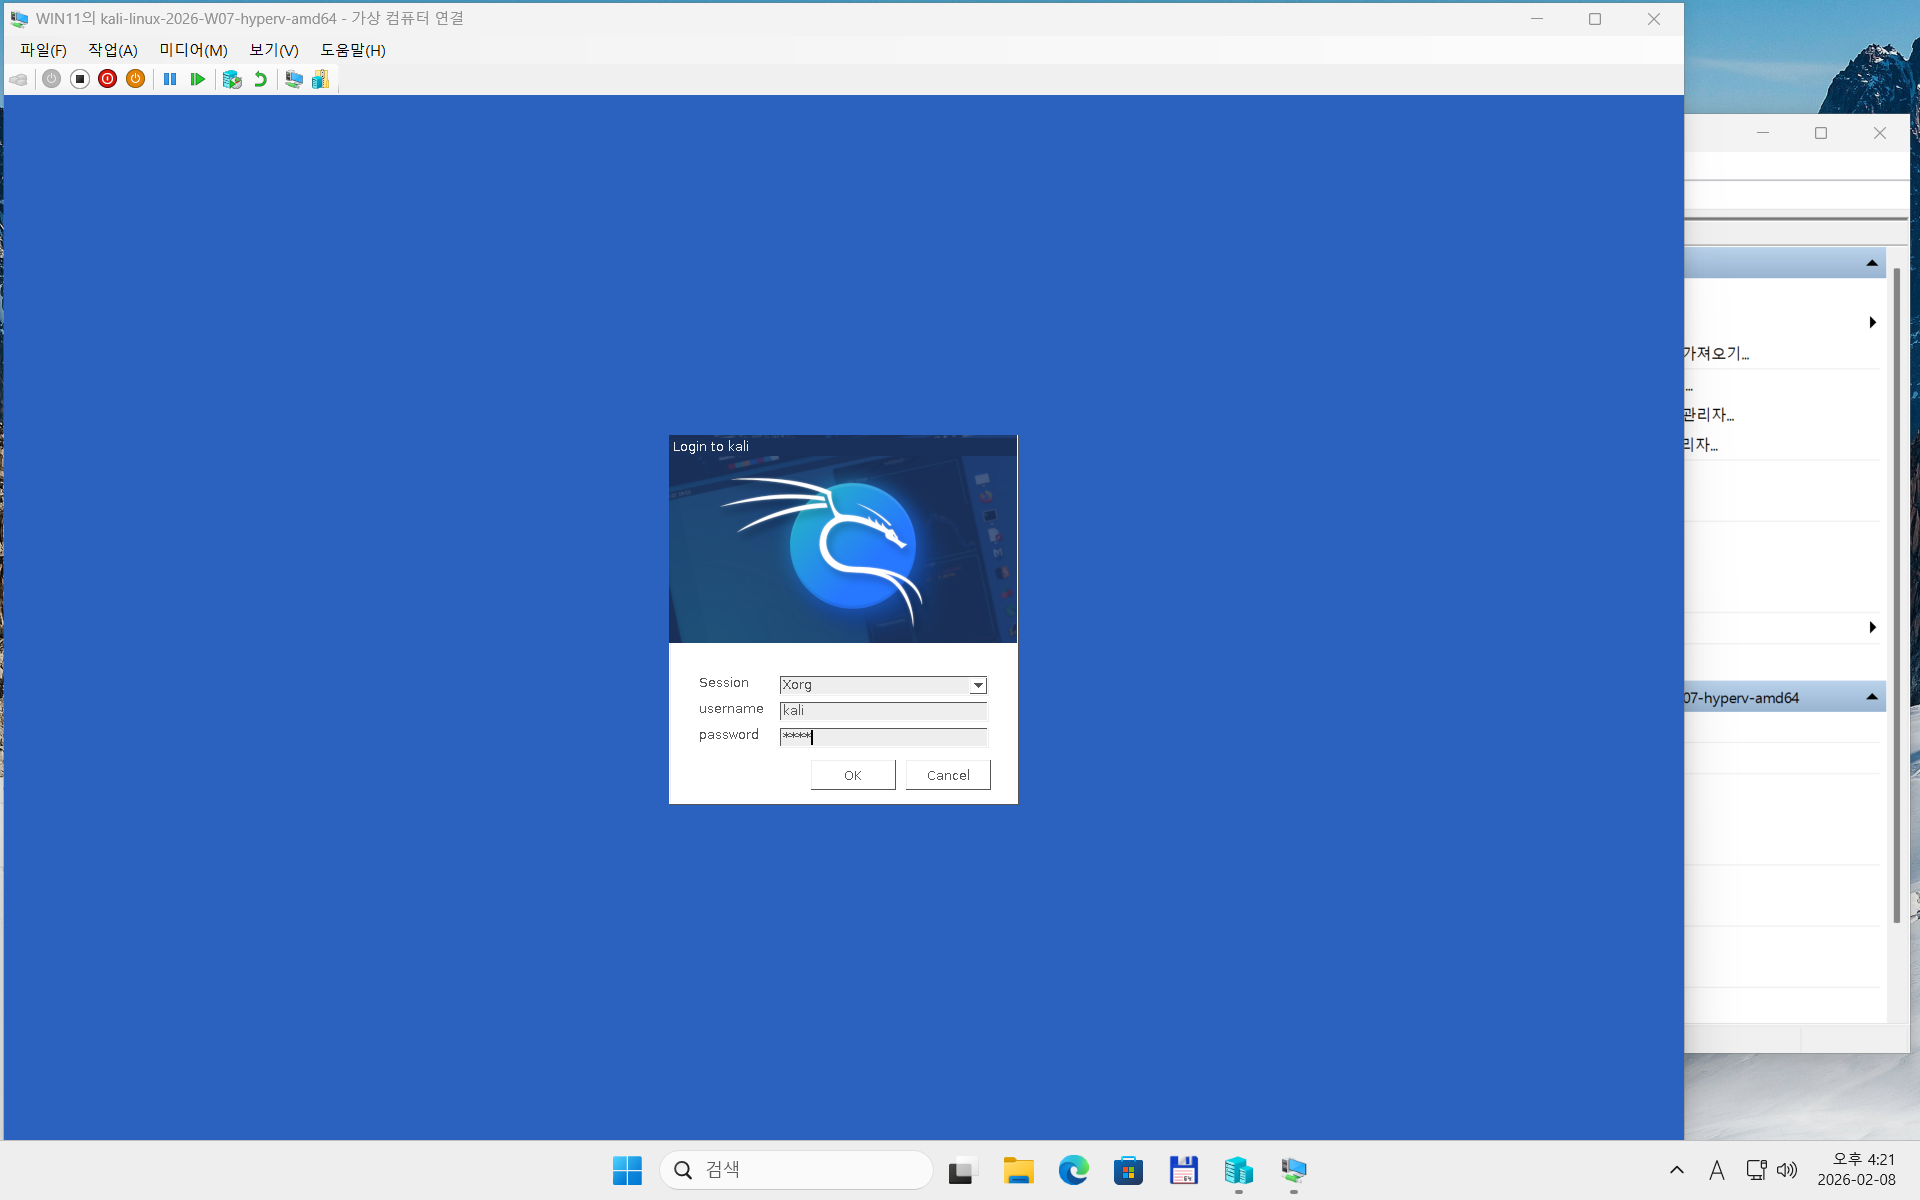1920x1200 pixels.
Task: Open the 파일(F) menu
Action: [43, 50]
